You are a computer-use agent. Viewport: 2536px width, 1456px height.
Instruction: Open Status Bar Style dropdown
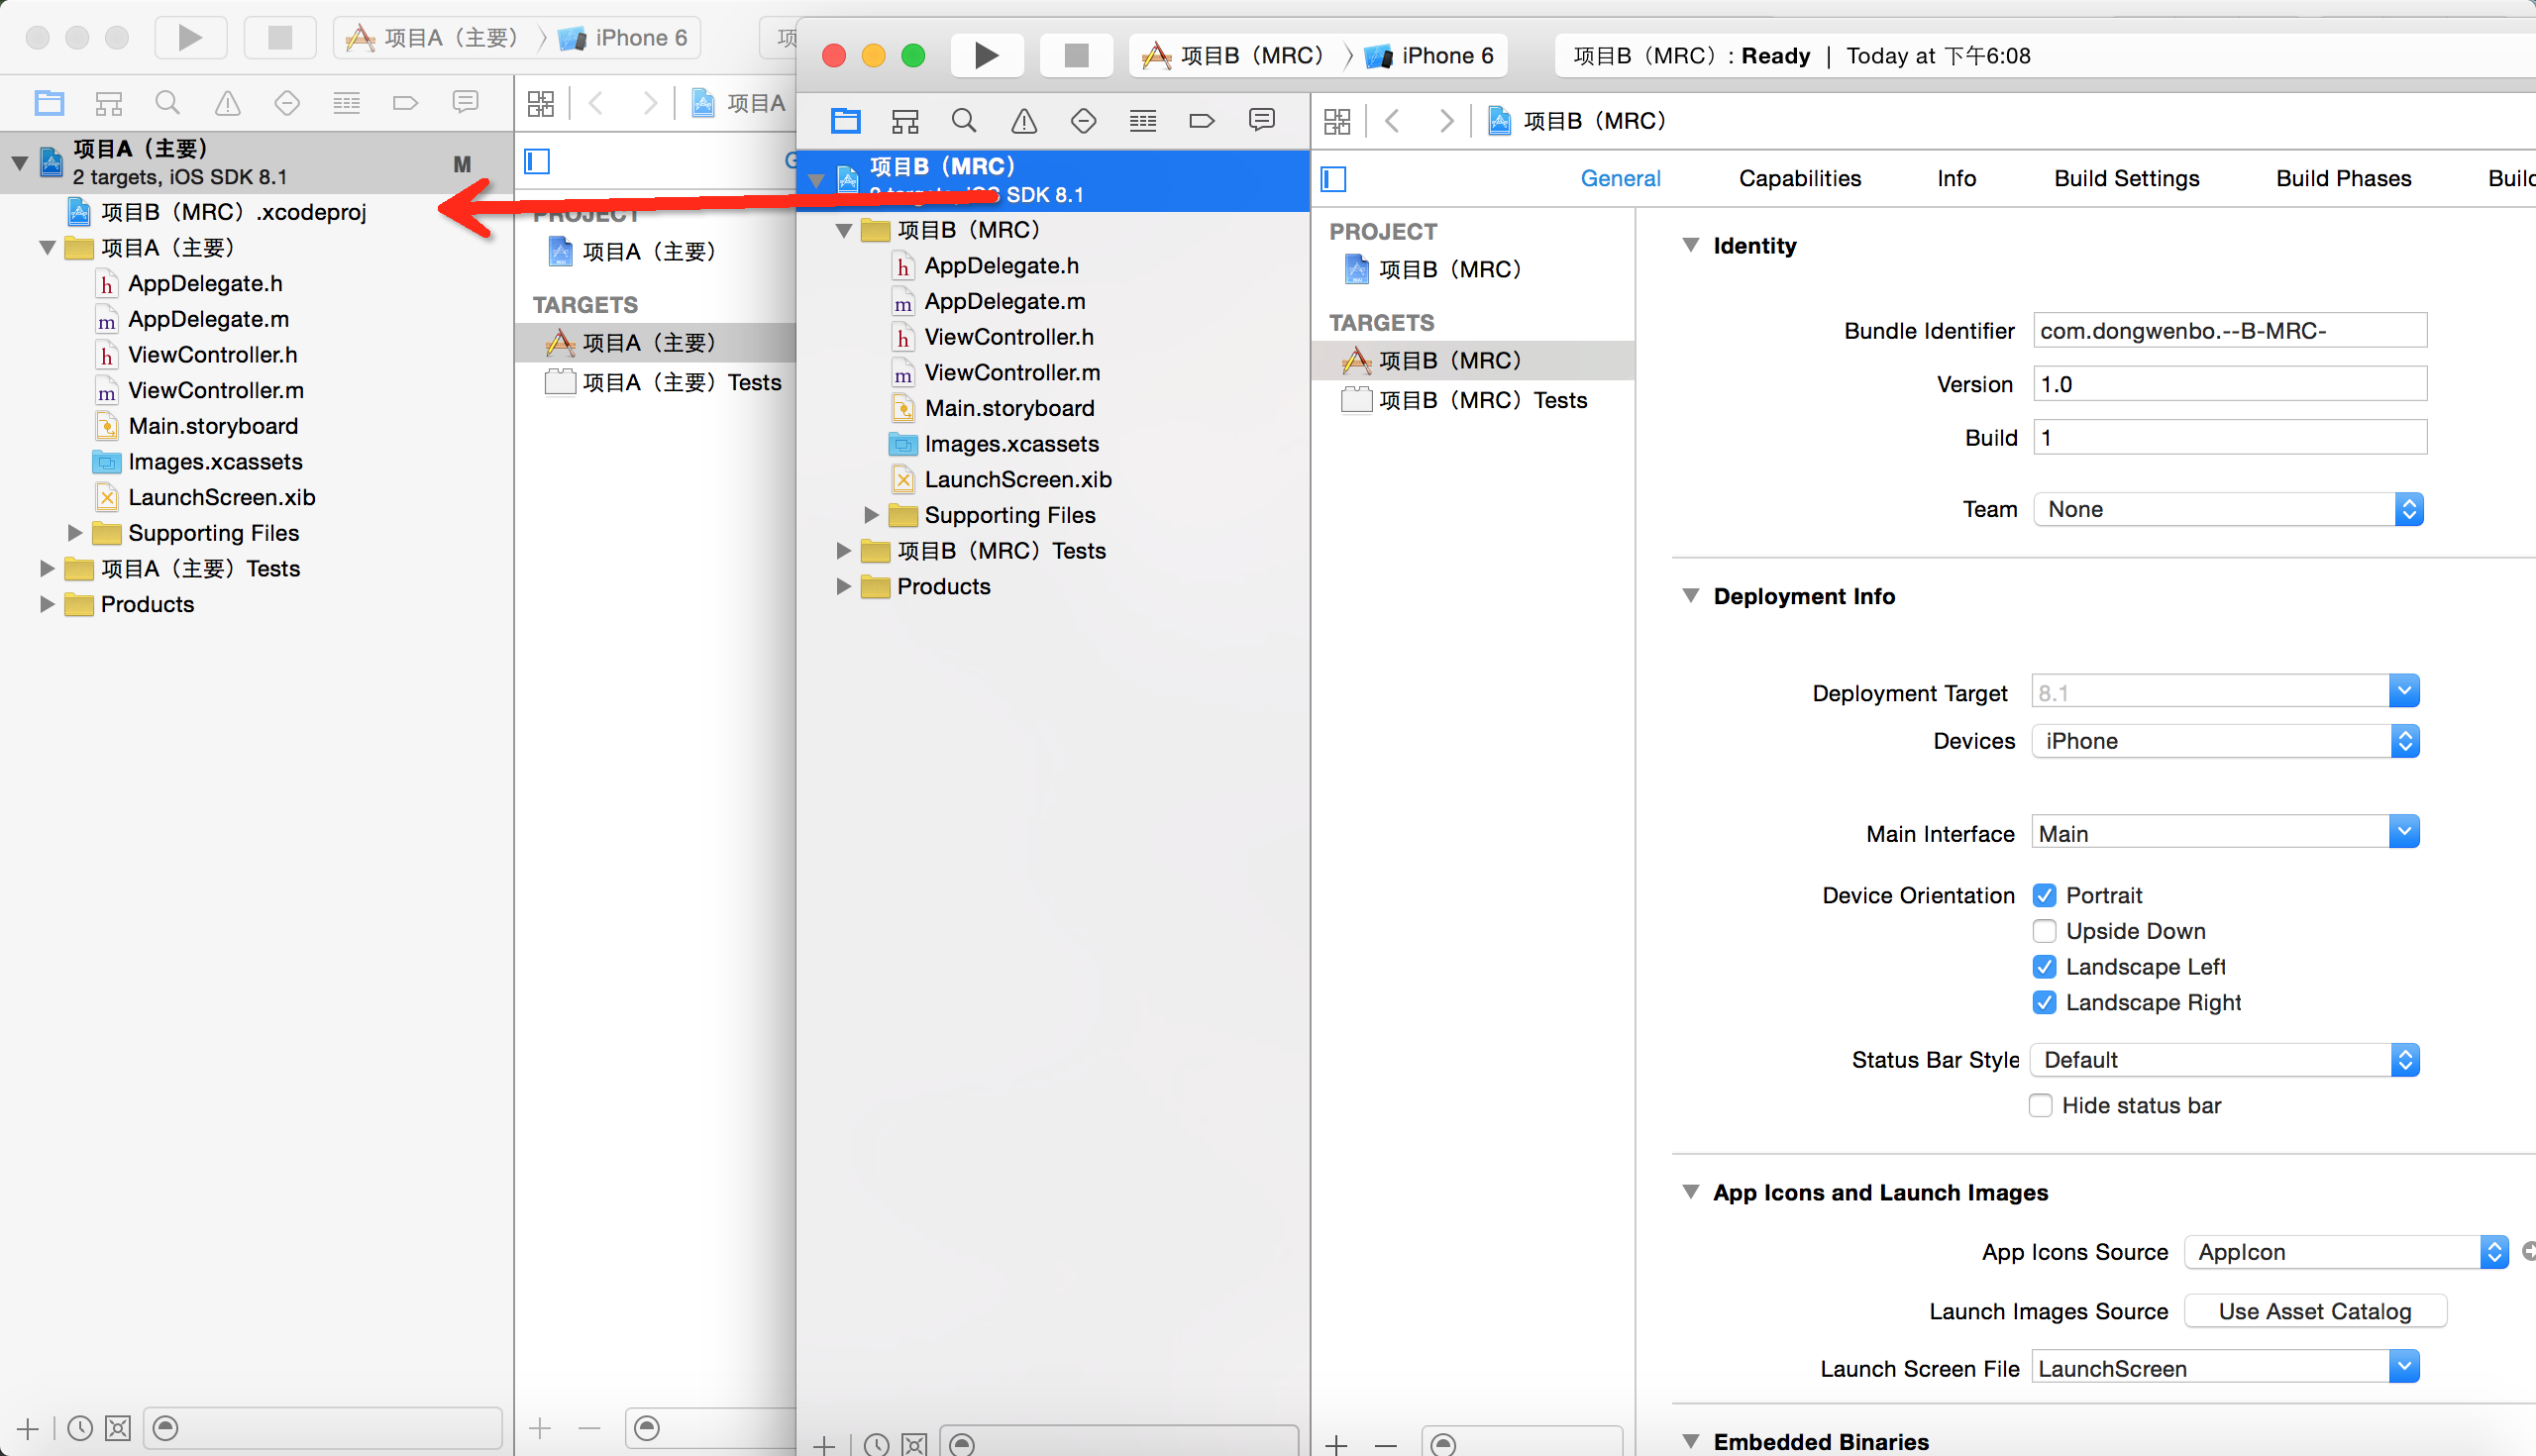click(x=2225, y=1060)
